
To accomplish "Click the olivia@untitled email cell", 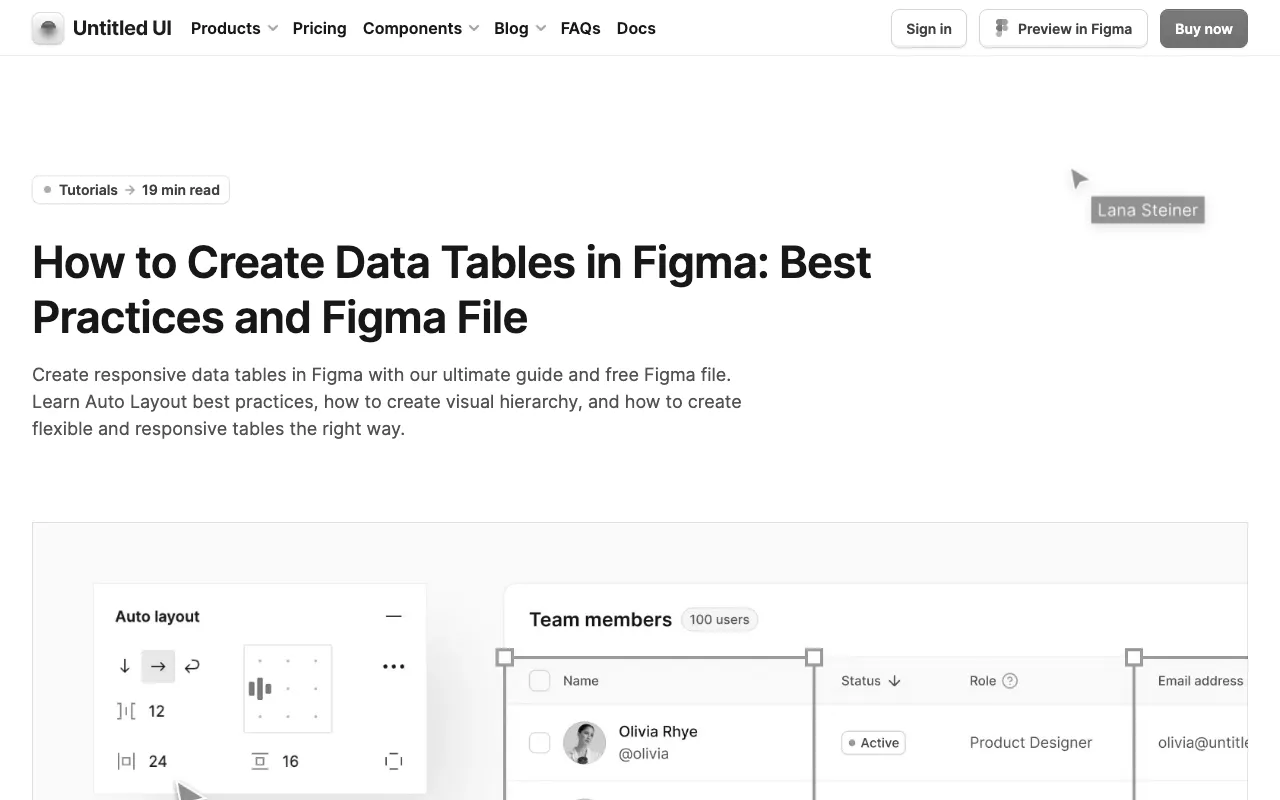I will [1203, 743].
